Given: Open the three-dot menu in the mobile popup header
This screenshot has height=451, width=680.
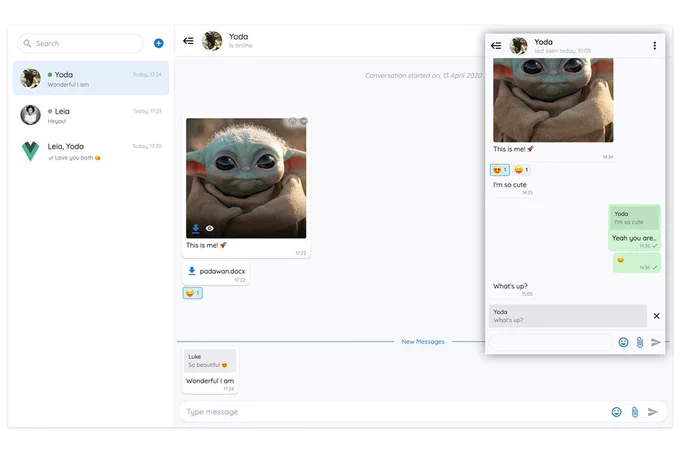Looking at the screenshot, I should [x=654, y=46].
